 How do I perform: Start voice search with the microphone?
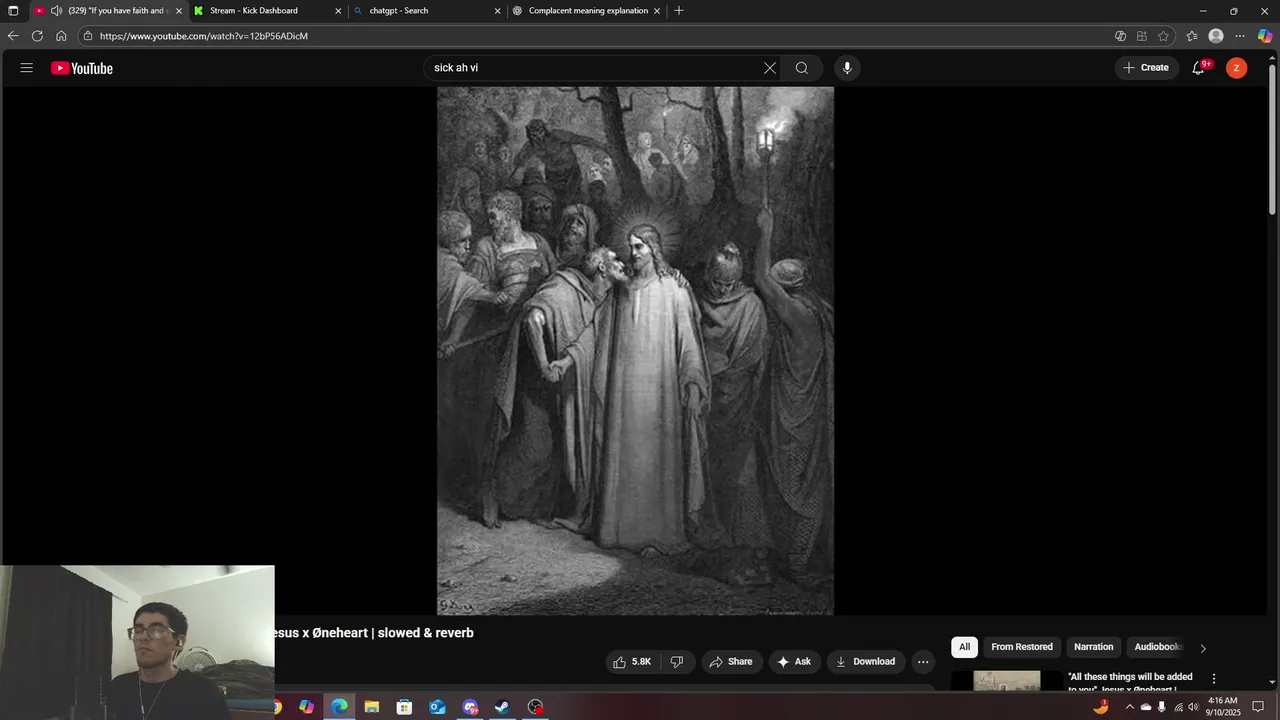click(x=847, y=68)
